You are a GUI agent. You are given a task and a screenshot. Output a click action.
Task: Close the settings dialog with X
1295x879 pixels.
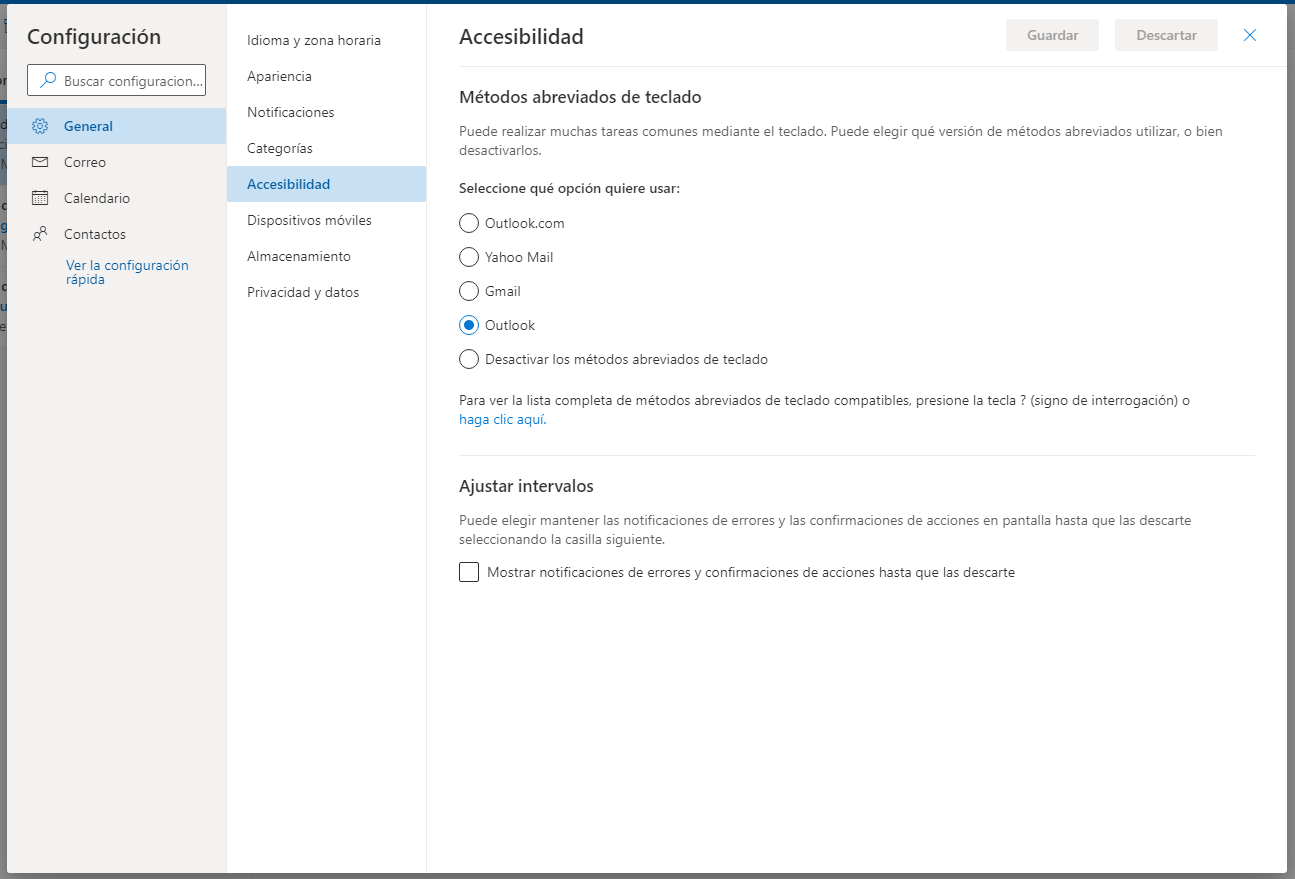[1250, 35]
